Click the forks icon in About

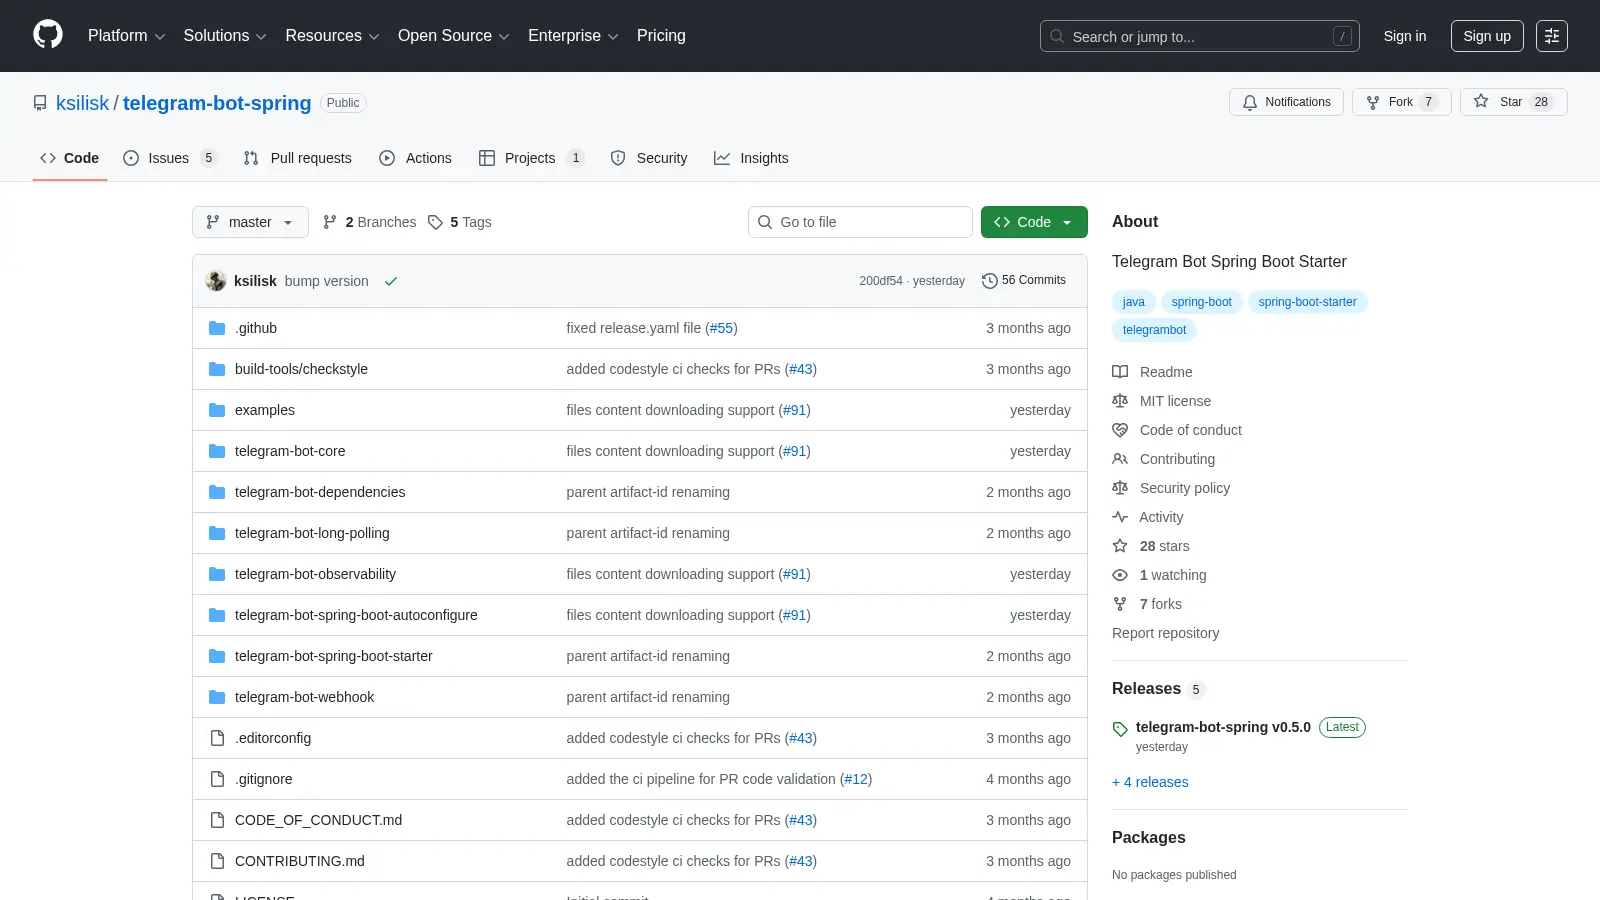tap(1120, 604)
